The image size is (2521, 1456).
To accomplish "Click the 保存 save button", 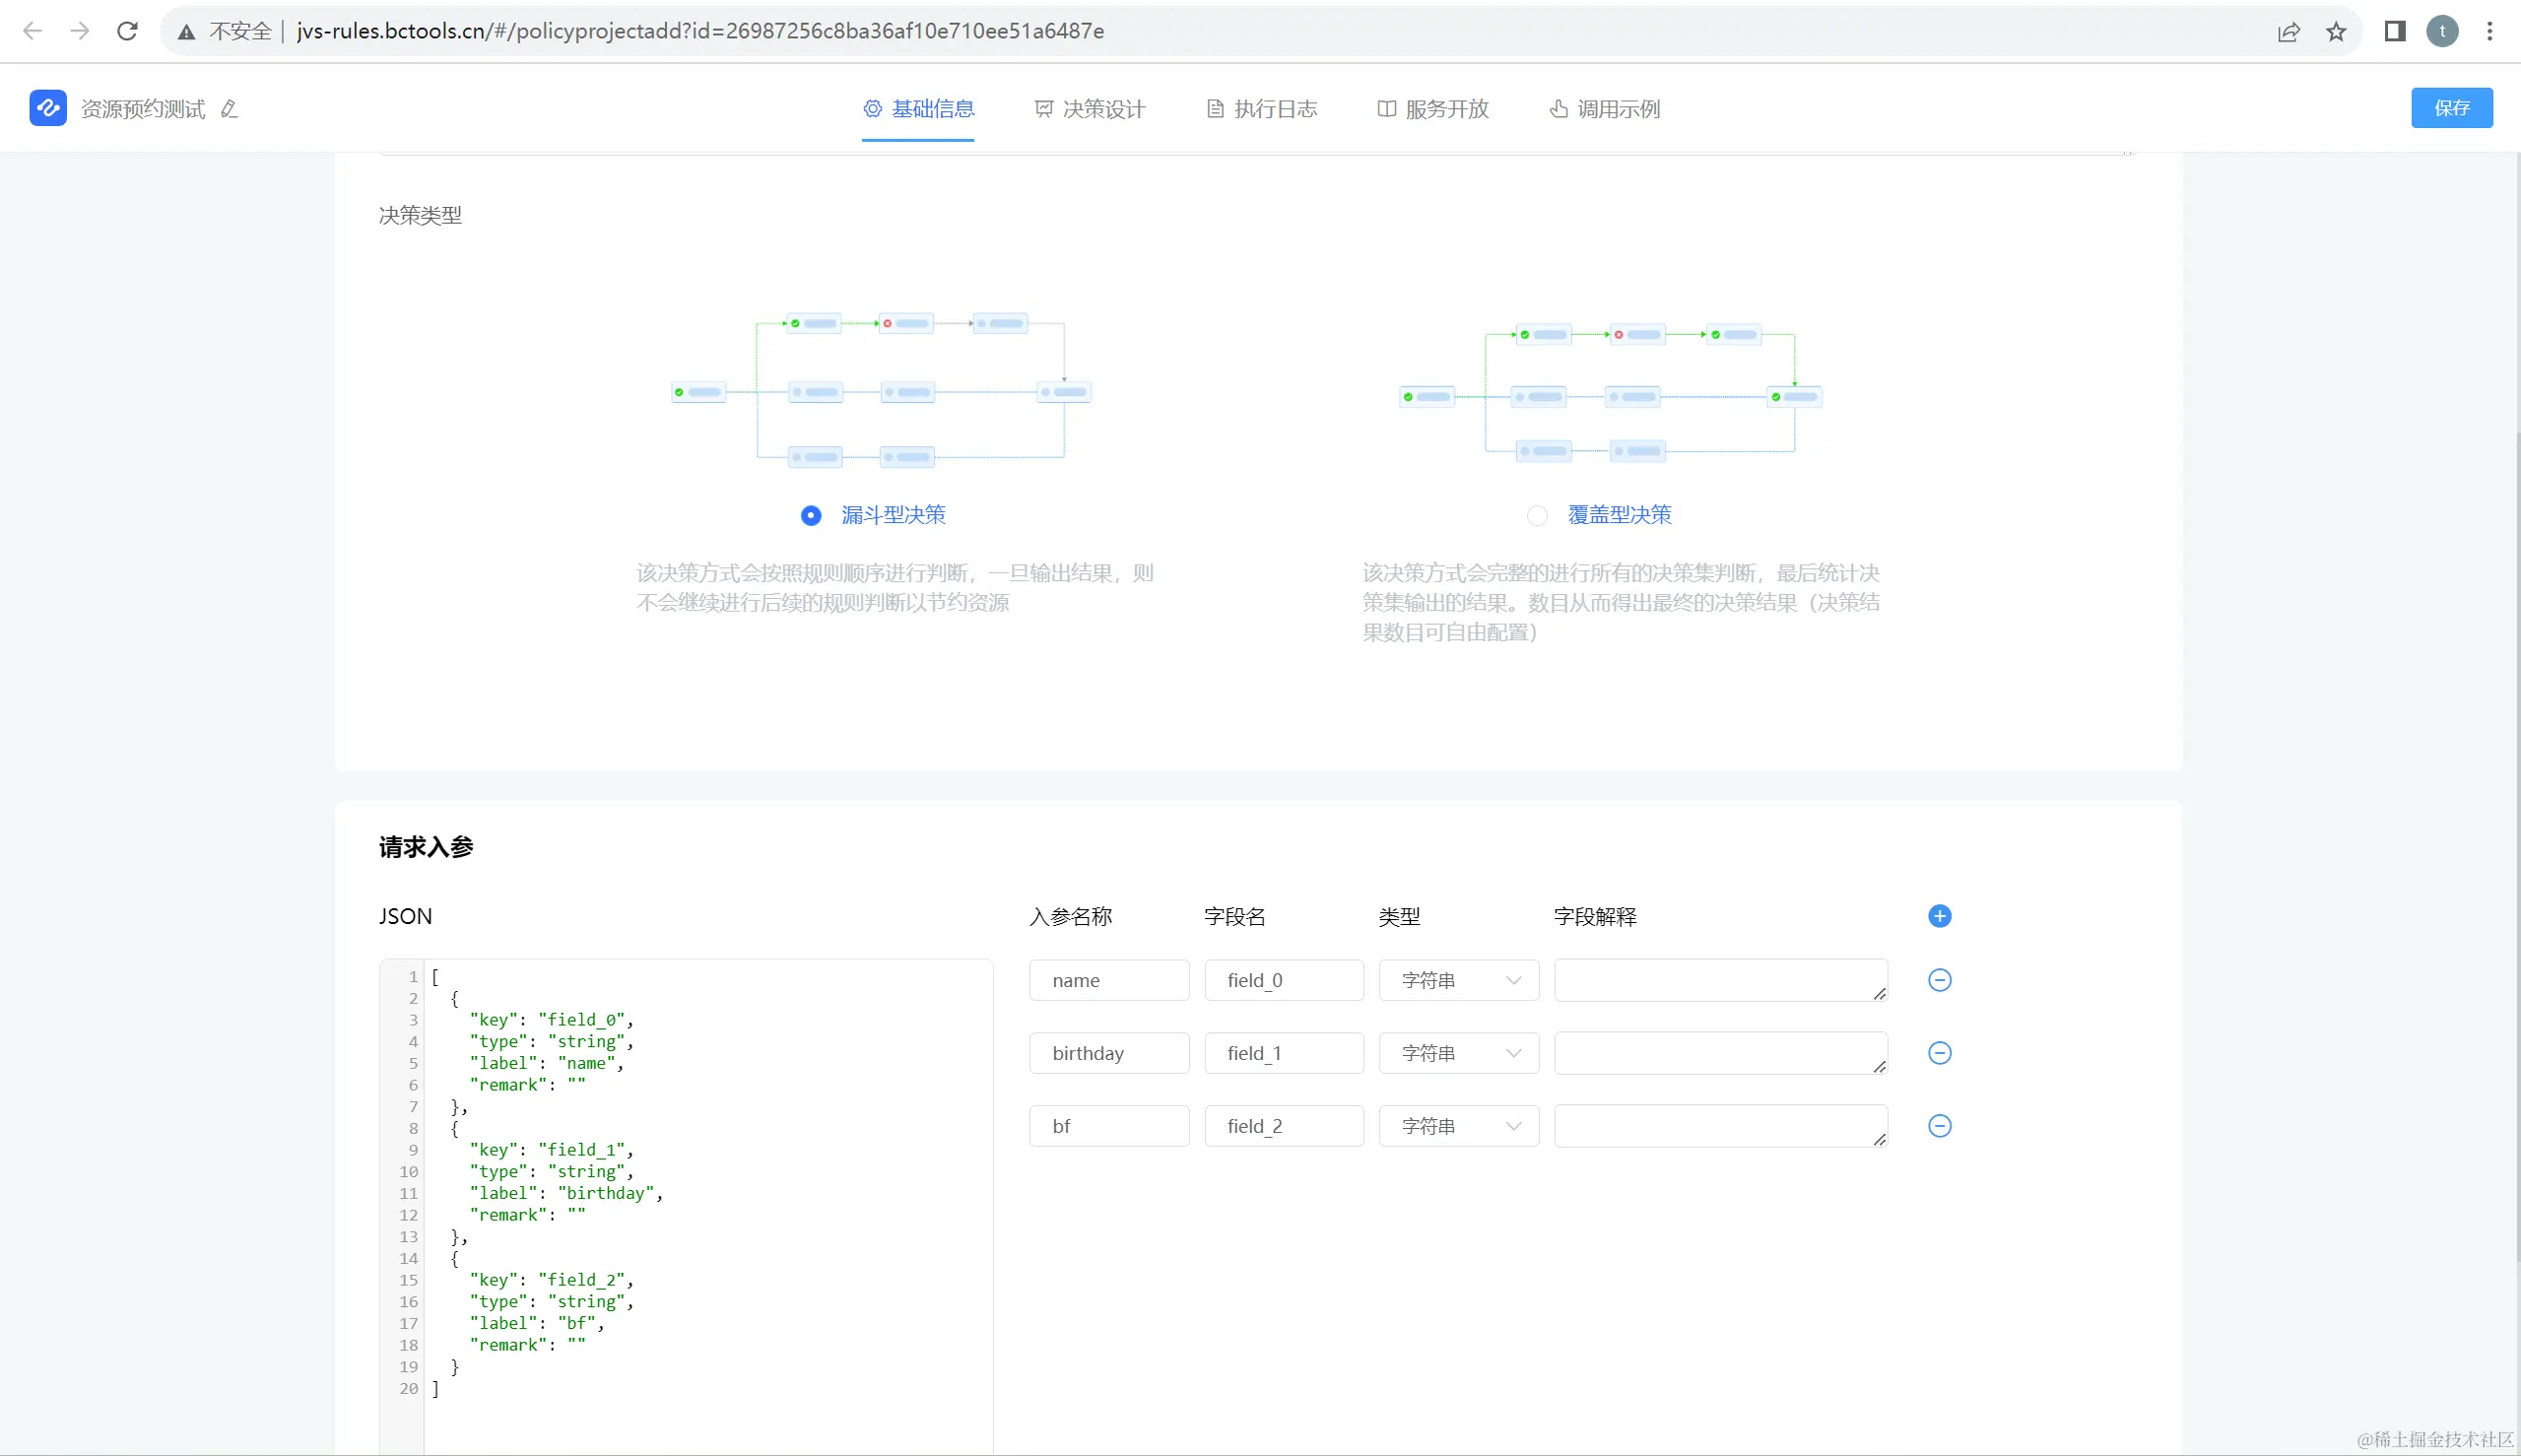I will 2451,108.
